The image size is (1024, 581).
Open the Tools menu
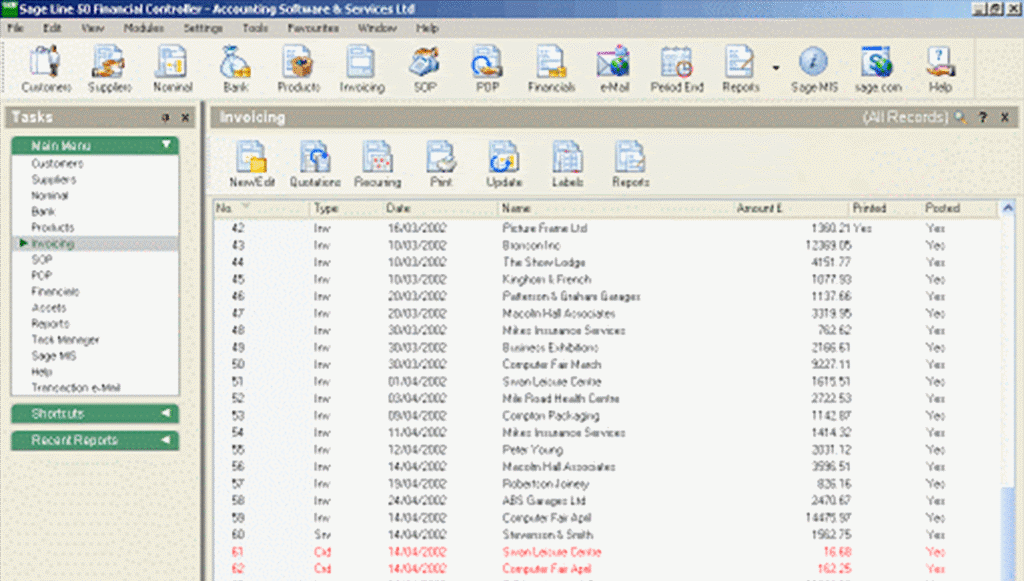(x=255, y=28)
